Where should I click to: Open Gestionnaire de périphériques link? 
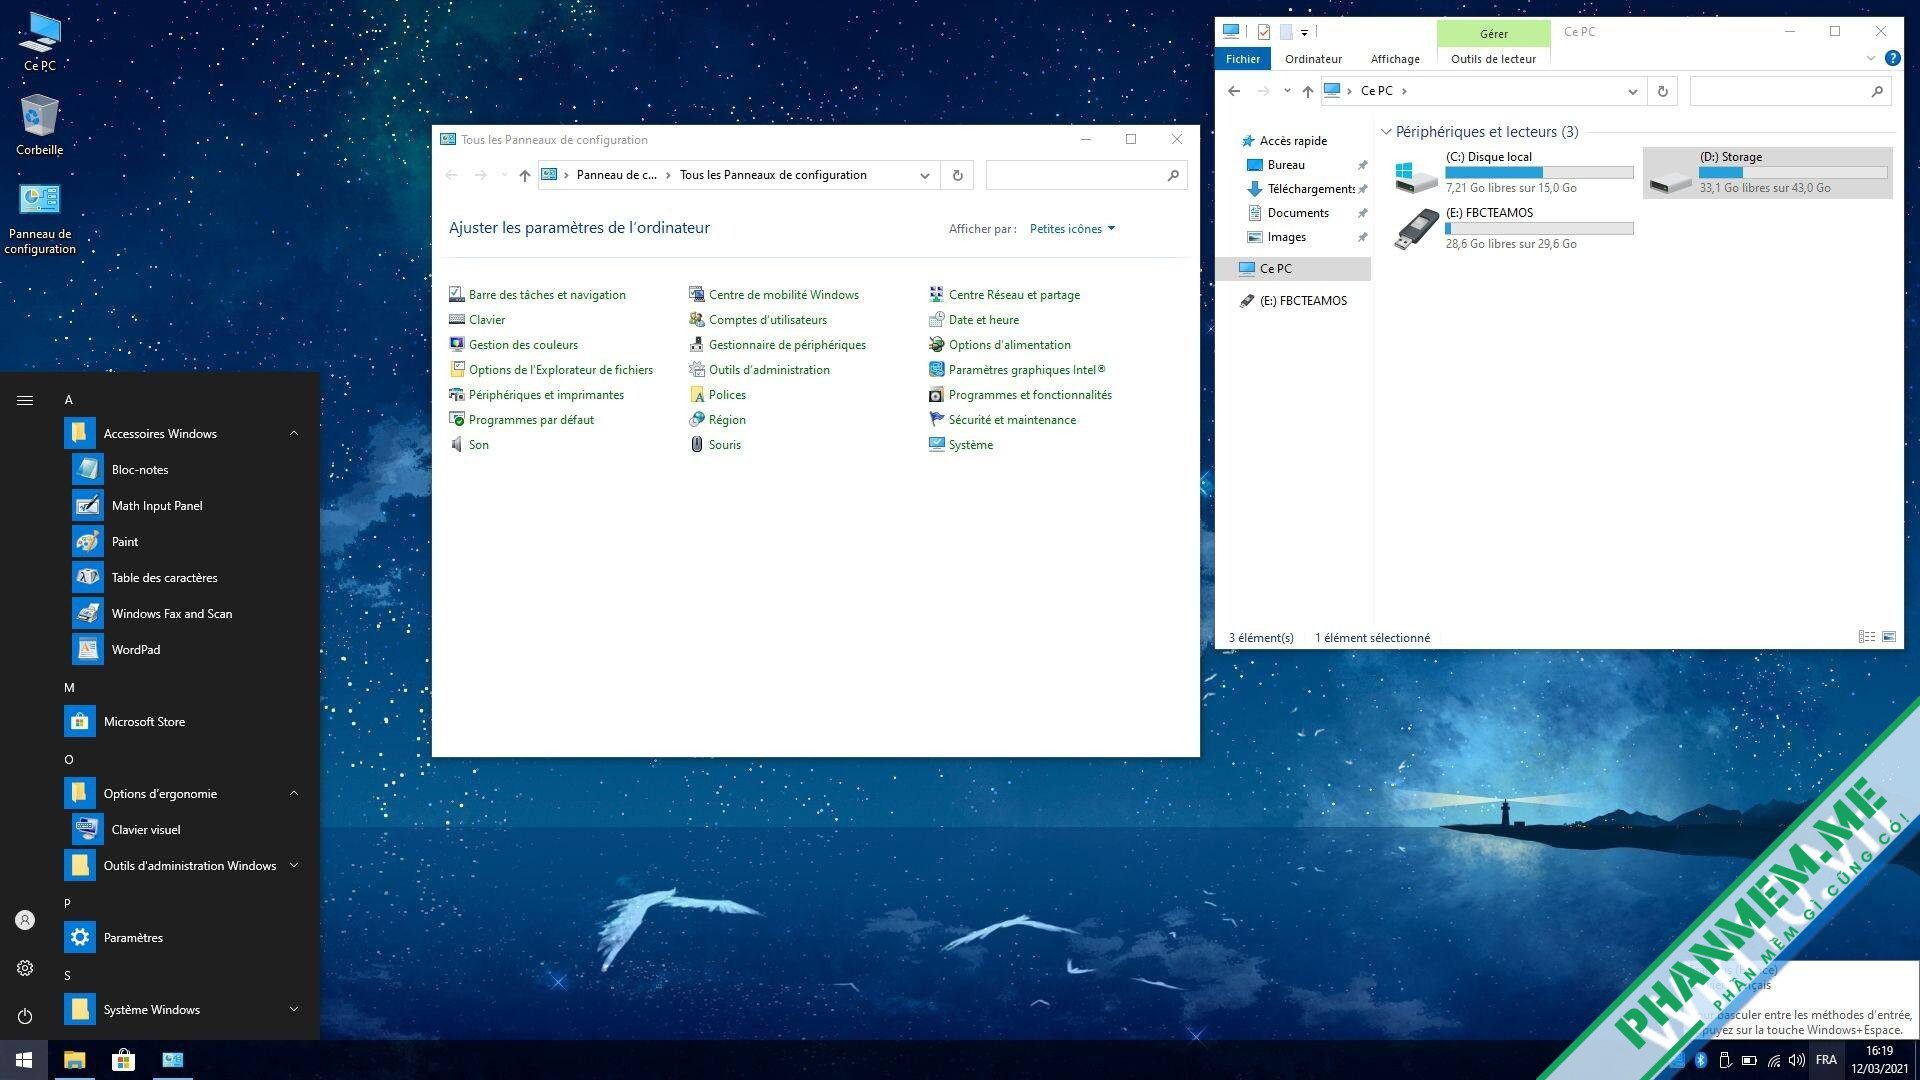(787, 345)
